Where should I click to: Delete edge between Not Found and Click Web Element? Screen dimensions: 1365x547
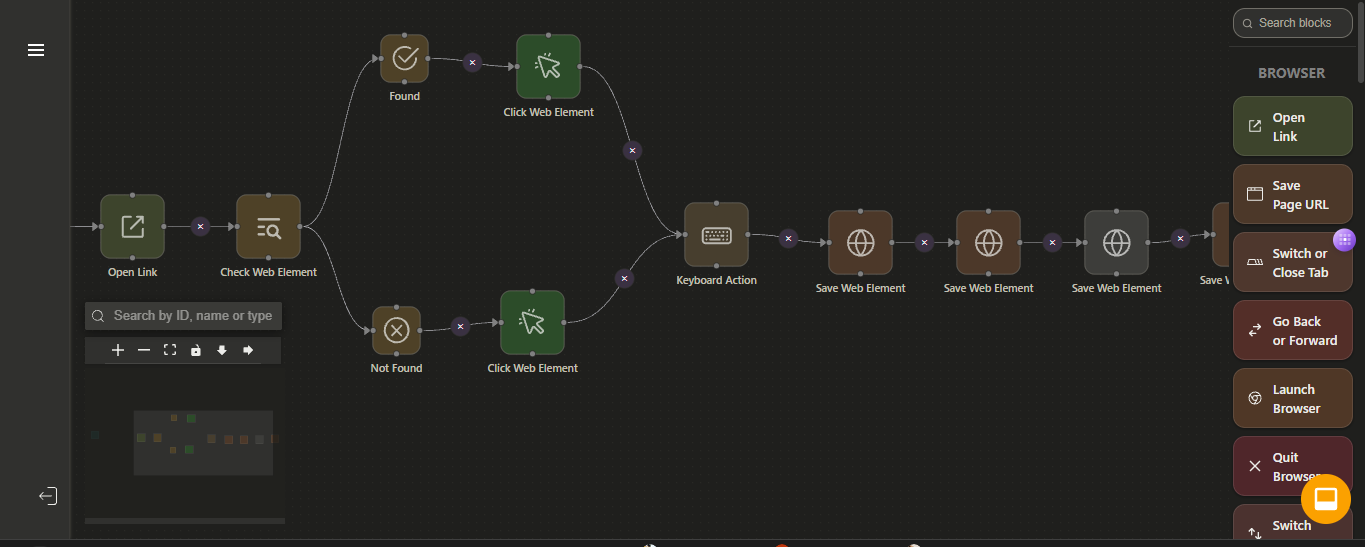(460, 326)
